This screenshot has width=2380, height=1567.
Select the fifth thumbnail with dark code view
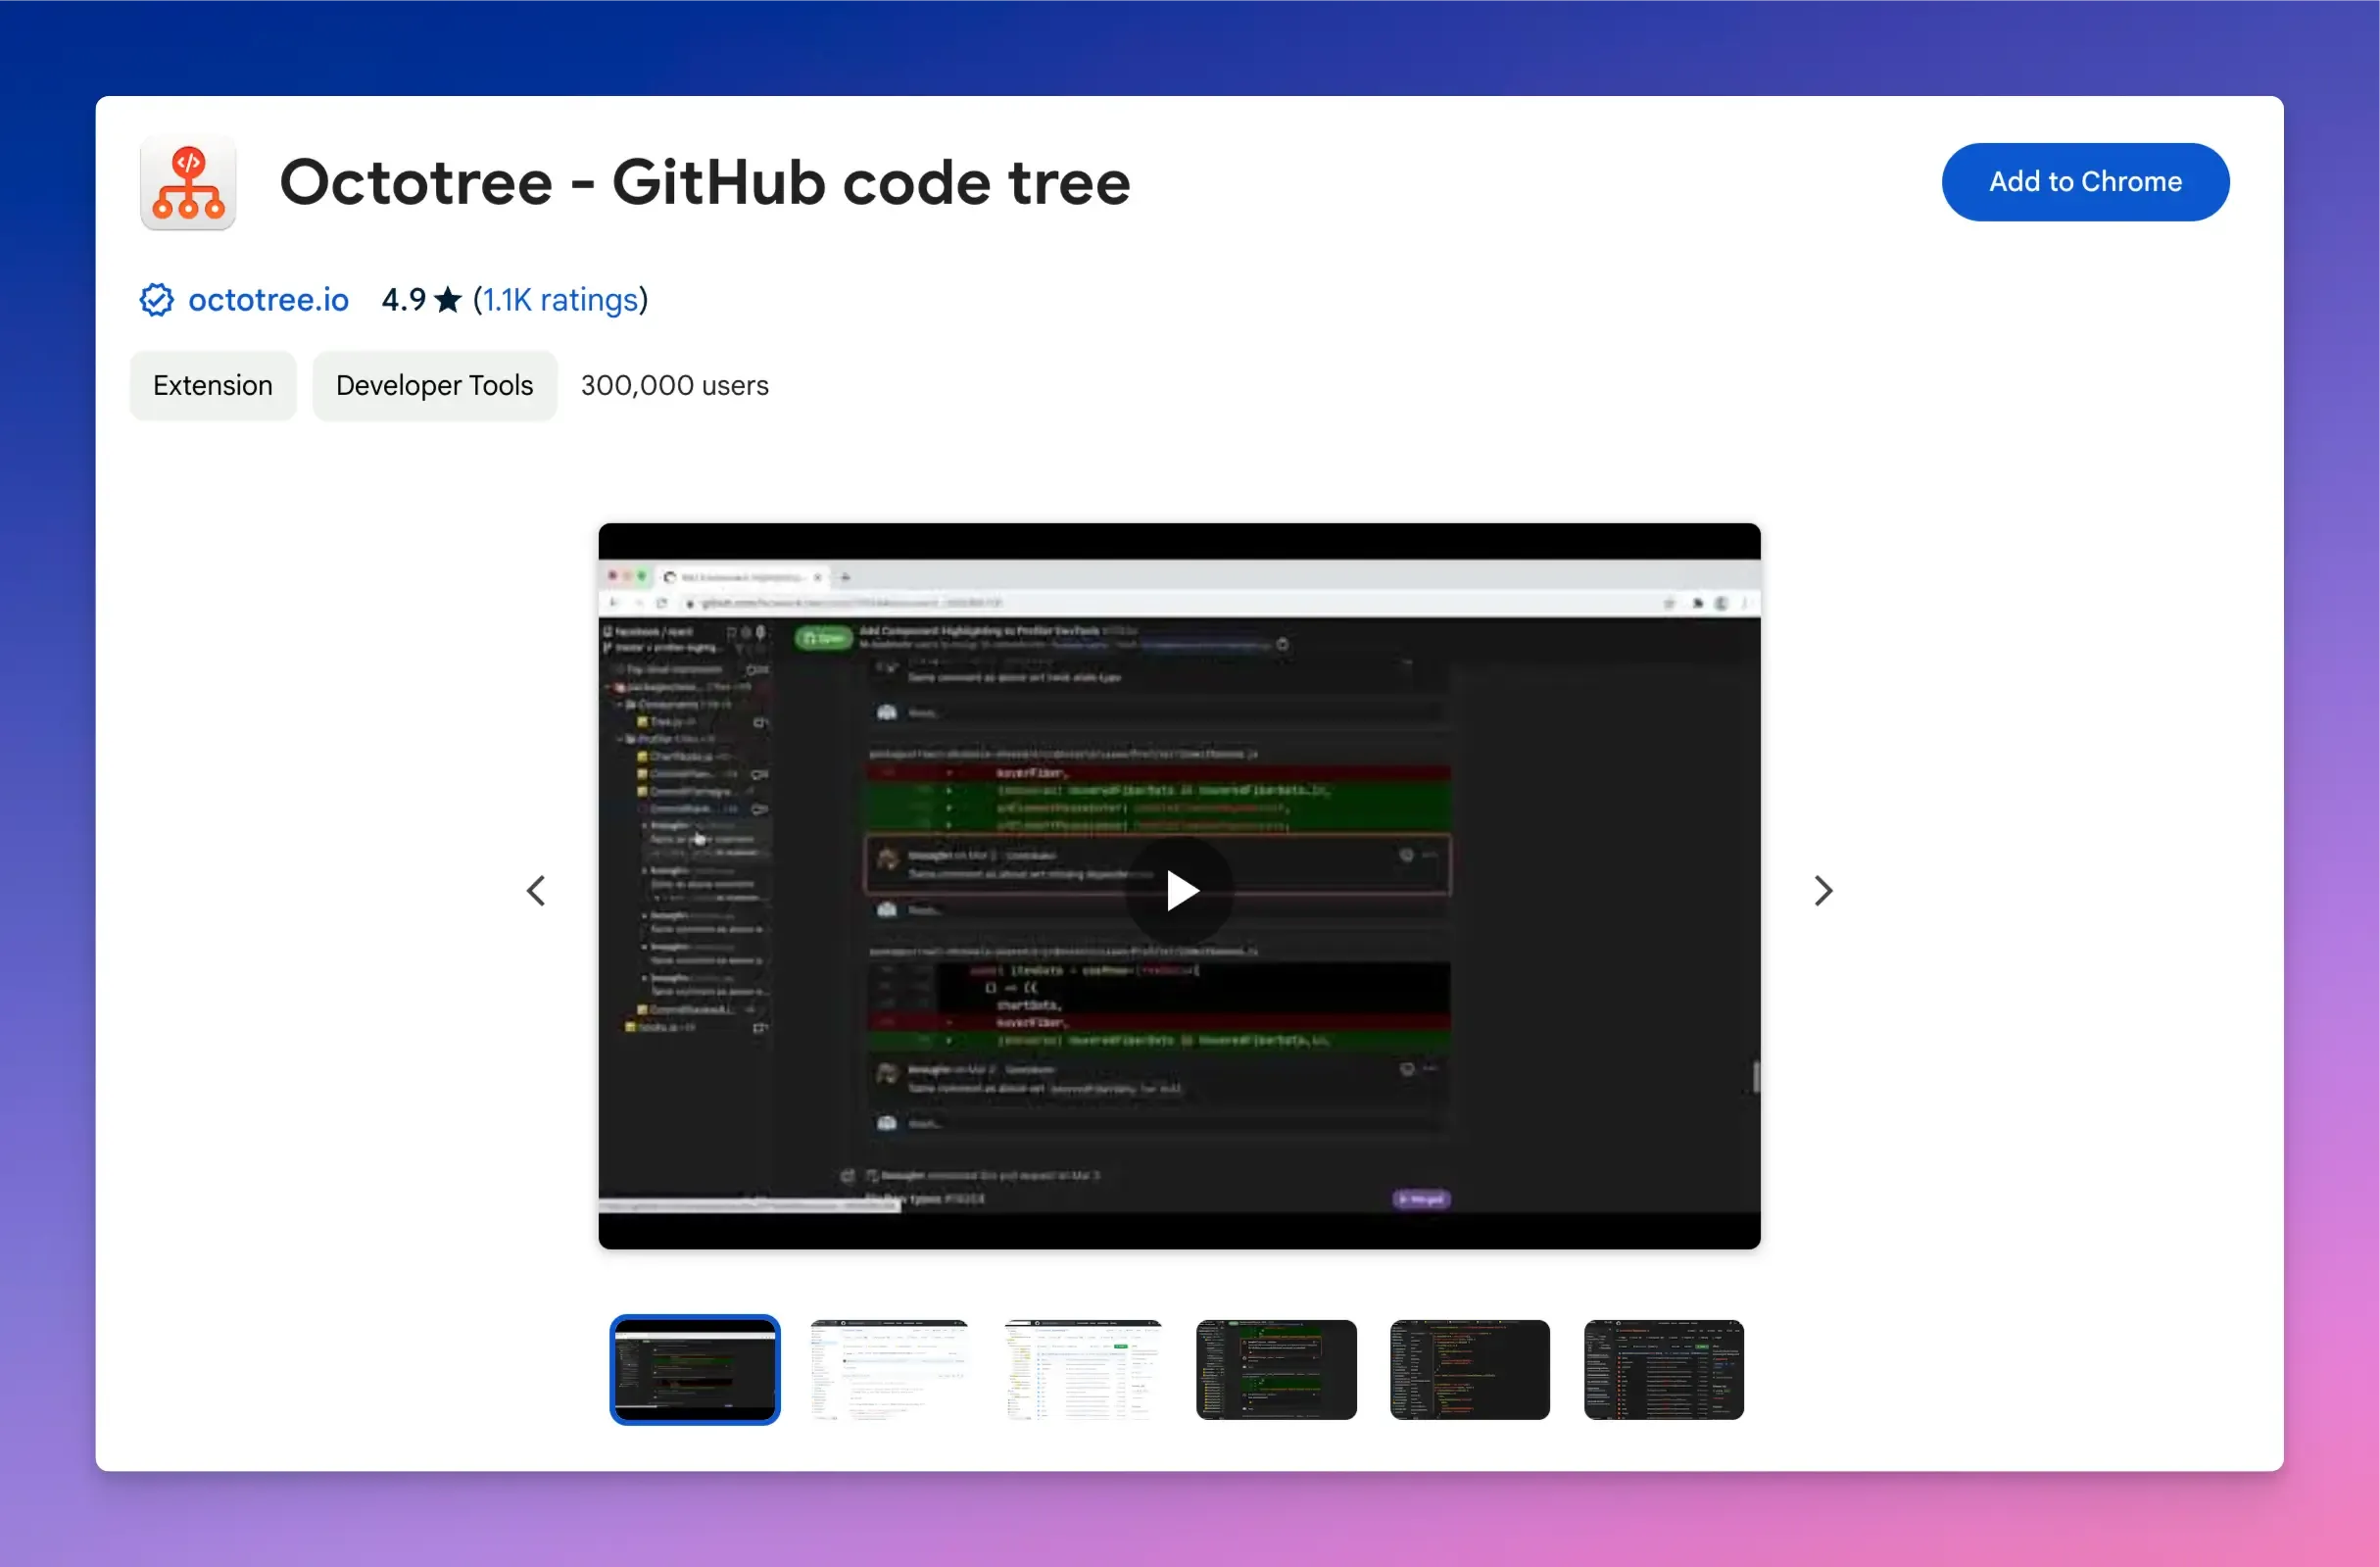coord(1470,1369)
